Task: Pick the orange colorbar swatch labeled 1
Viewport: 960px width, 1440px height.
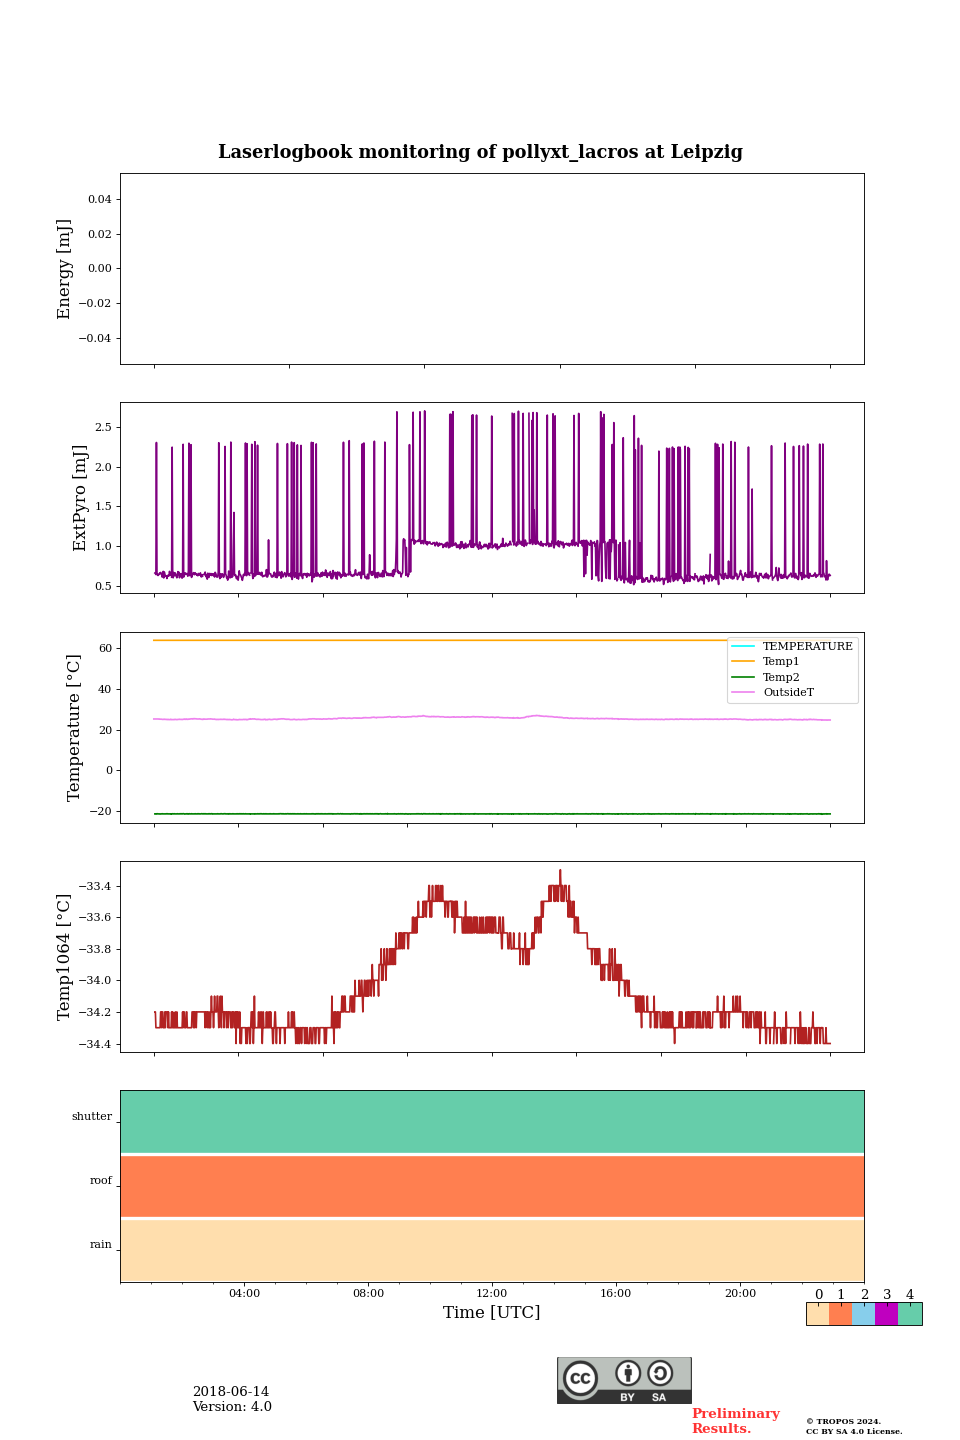Action: pos(840,1314)
